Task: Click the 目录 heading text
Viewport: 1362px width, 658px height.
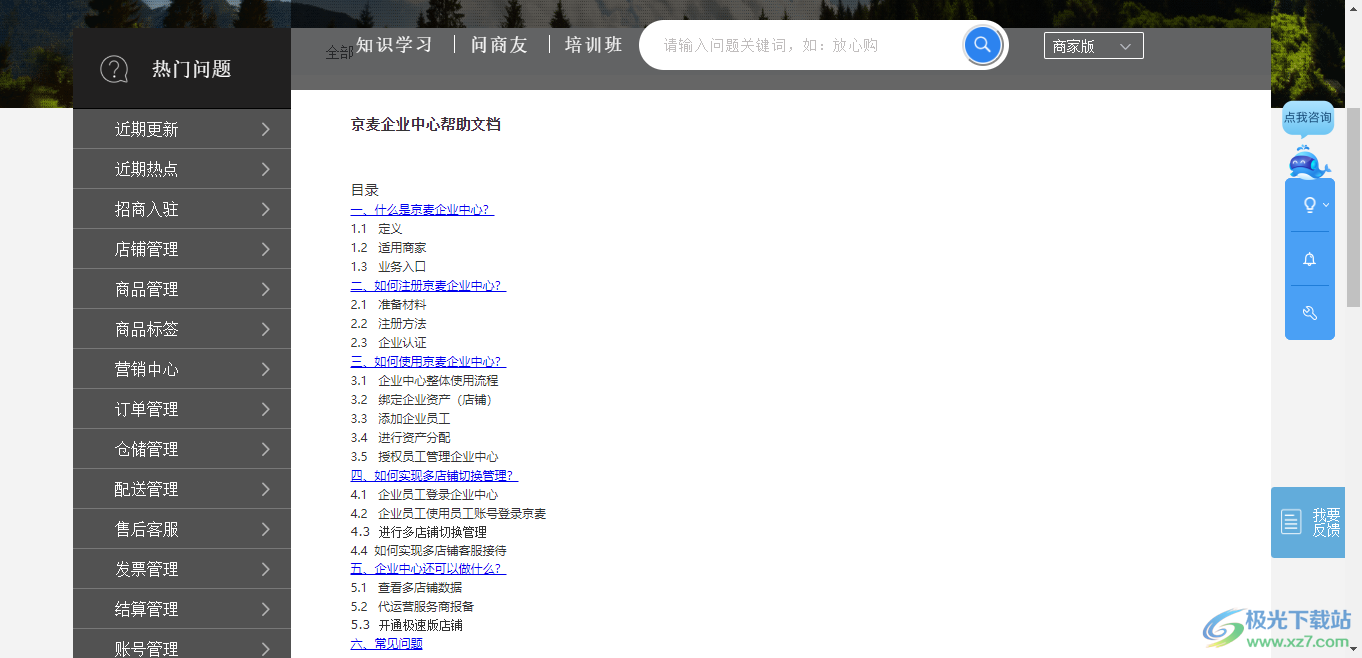Action: pos(365,190)
